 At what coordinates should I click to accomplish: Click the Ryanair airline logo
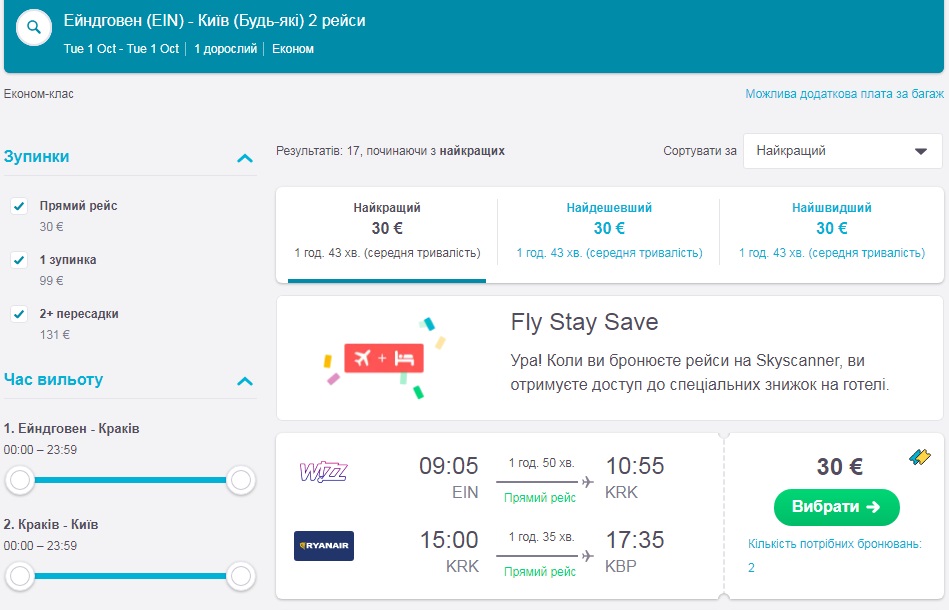pos(323,546)
